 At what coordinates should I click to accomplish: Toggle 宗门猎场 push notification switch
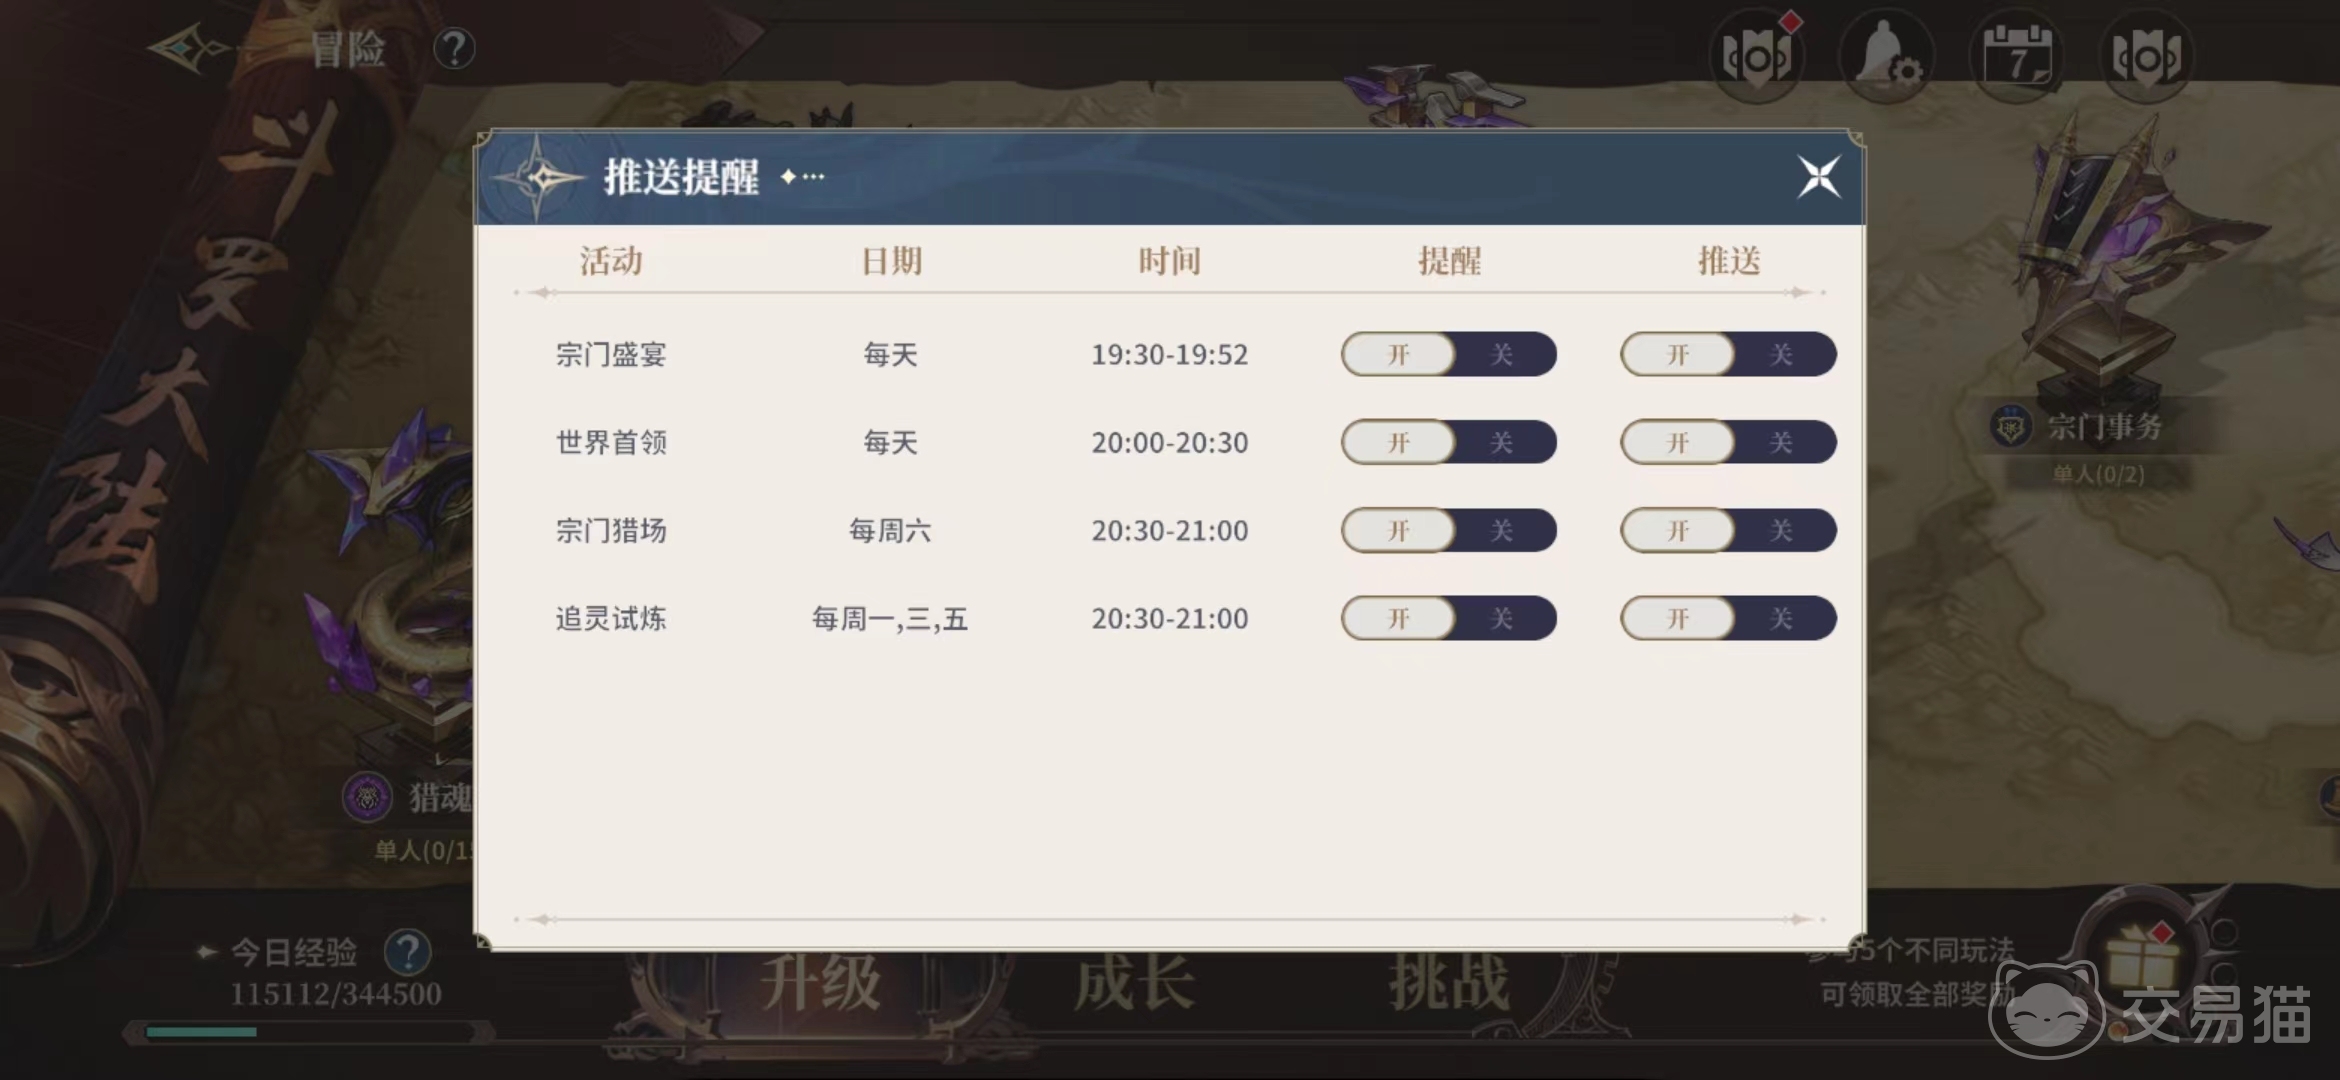click(1727, 531)
